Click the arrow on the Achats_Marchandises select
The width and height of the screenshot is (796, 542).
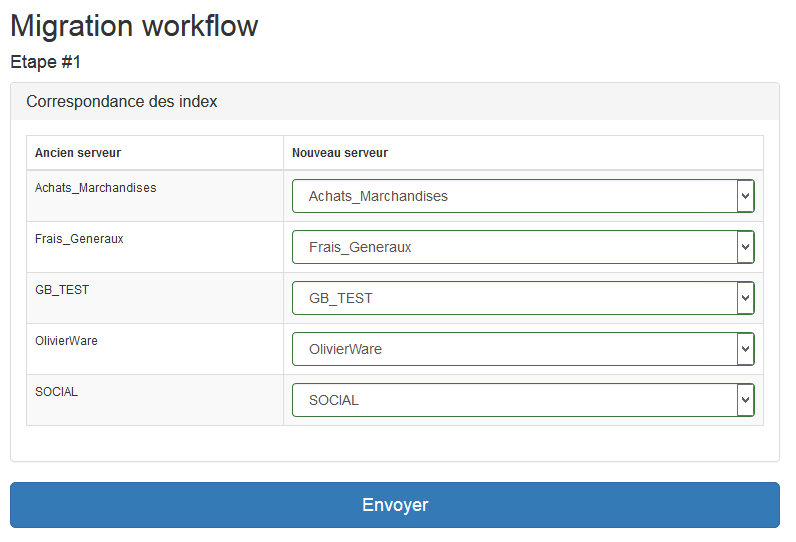pos(745,197)
